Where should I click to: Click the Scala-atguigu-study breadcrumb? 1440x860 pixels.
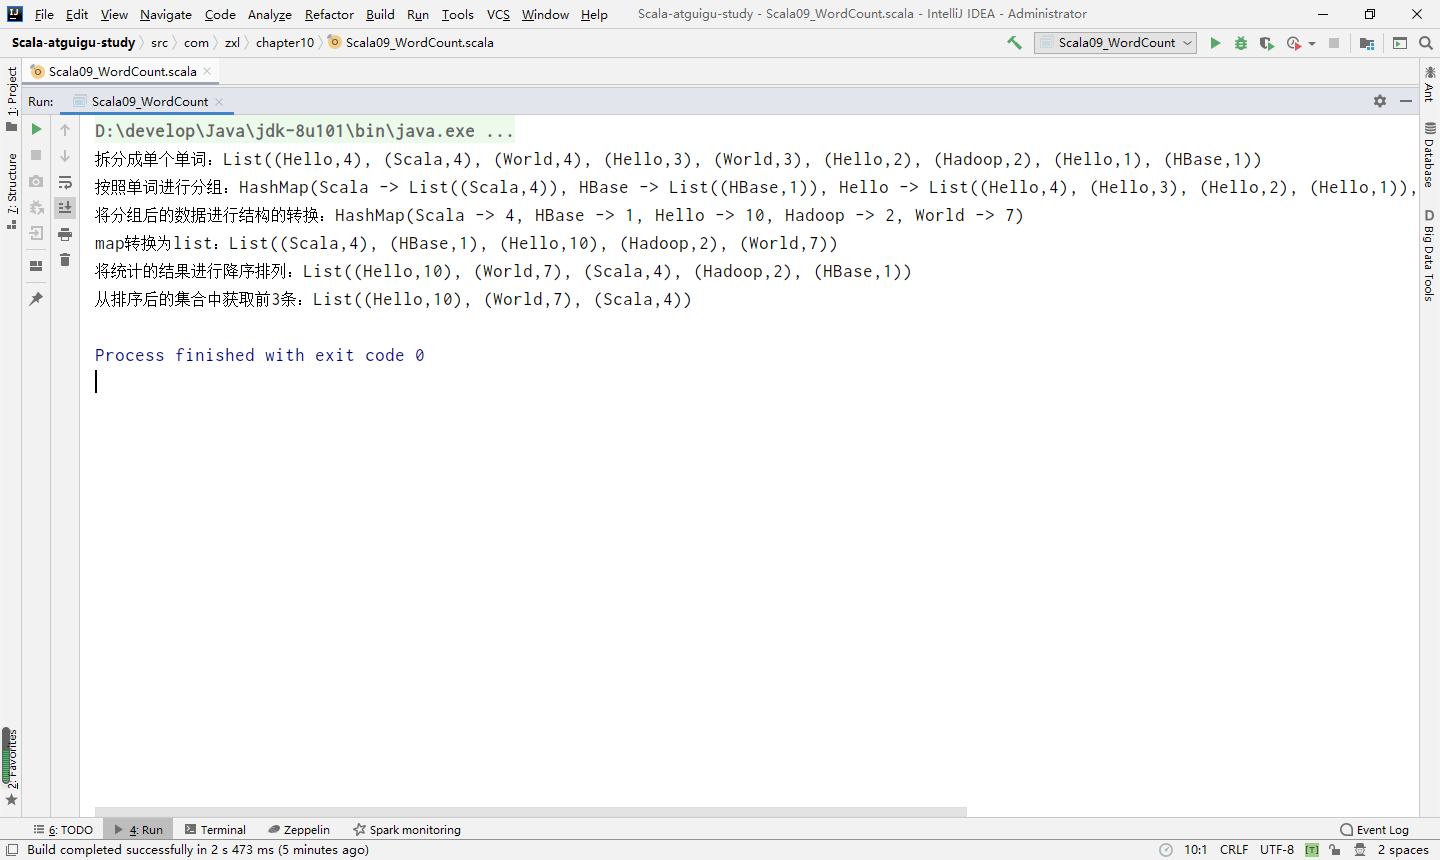click(x=73, y=43)
